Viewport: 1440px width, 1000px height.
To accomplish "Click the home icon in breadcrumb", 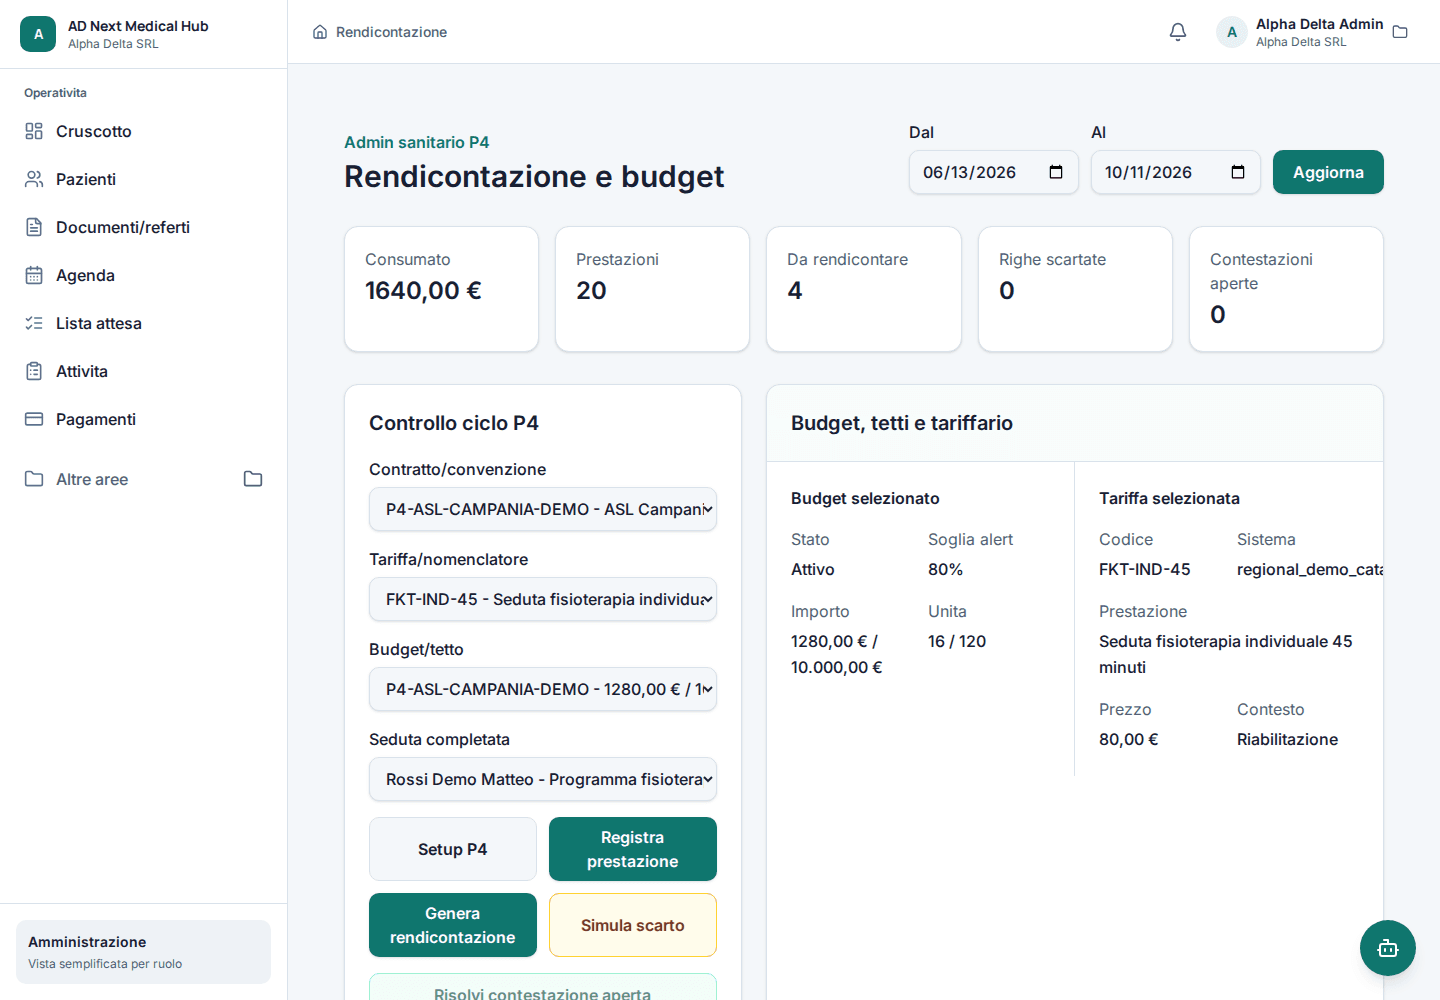I will 320,32.
